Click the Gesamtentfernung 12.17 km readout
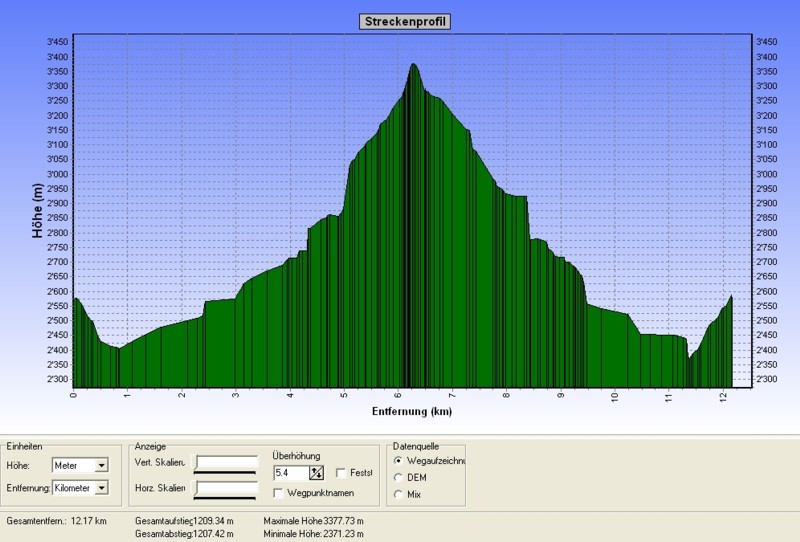Viewport: 800px width, 542px height. pos(50,521)
